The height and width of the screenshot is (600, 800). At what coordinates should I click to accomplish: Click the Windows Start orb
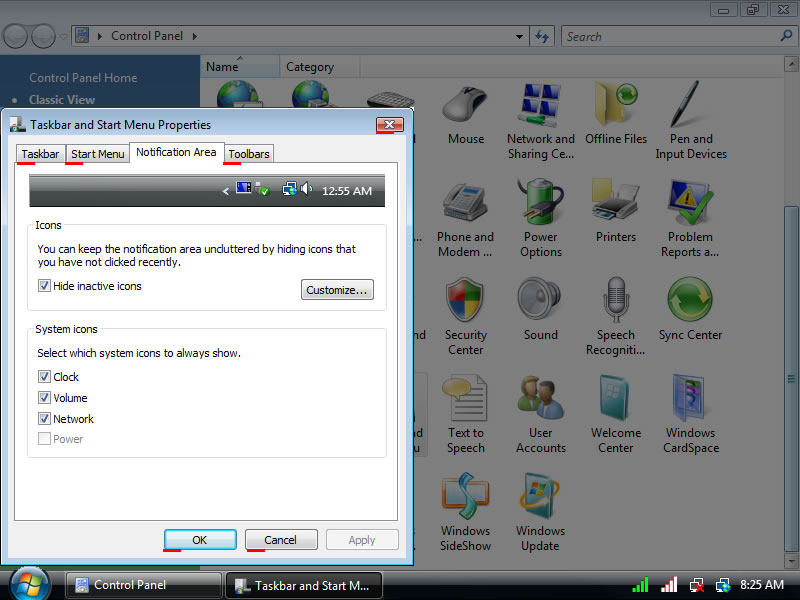click(29, 583)
